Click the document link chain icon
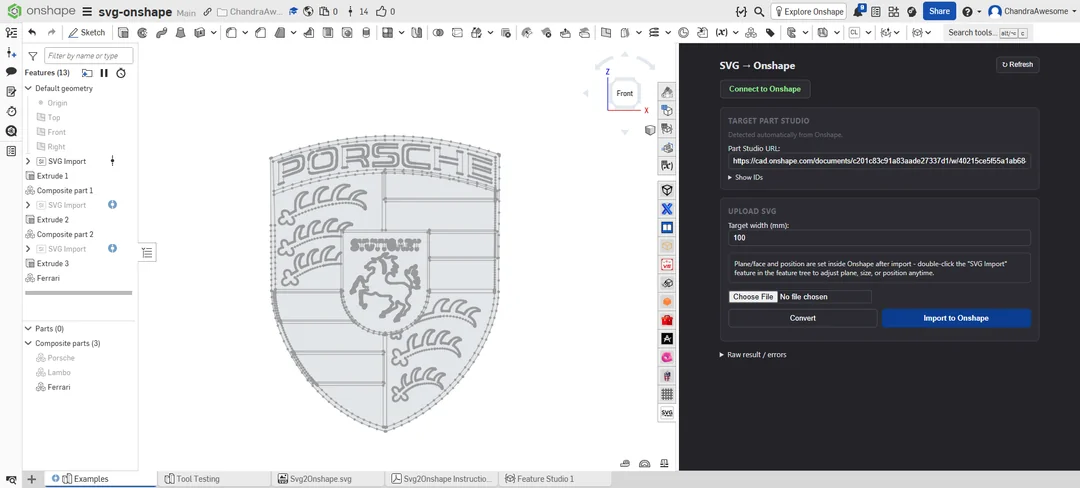Viewport: 1080px width, 488px height. tap(207, 12)
